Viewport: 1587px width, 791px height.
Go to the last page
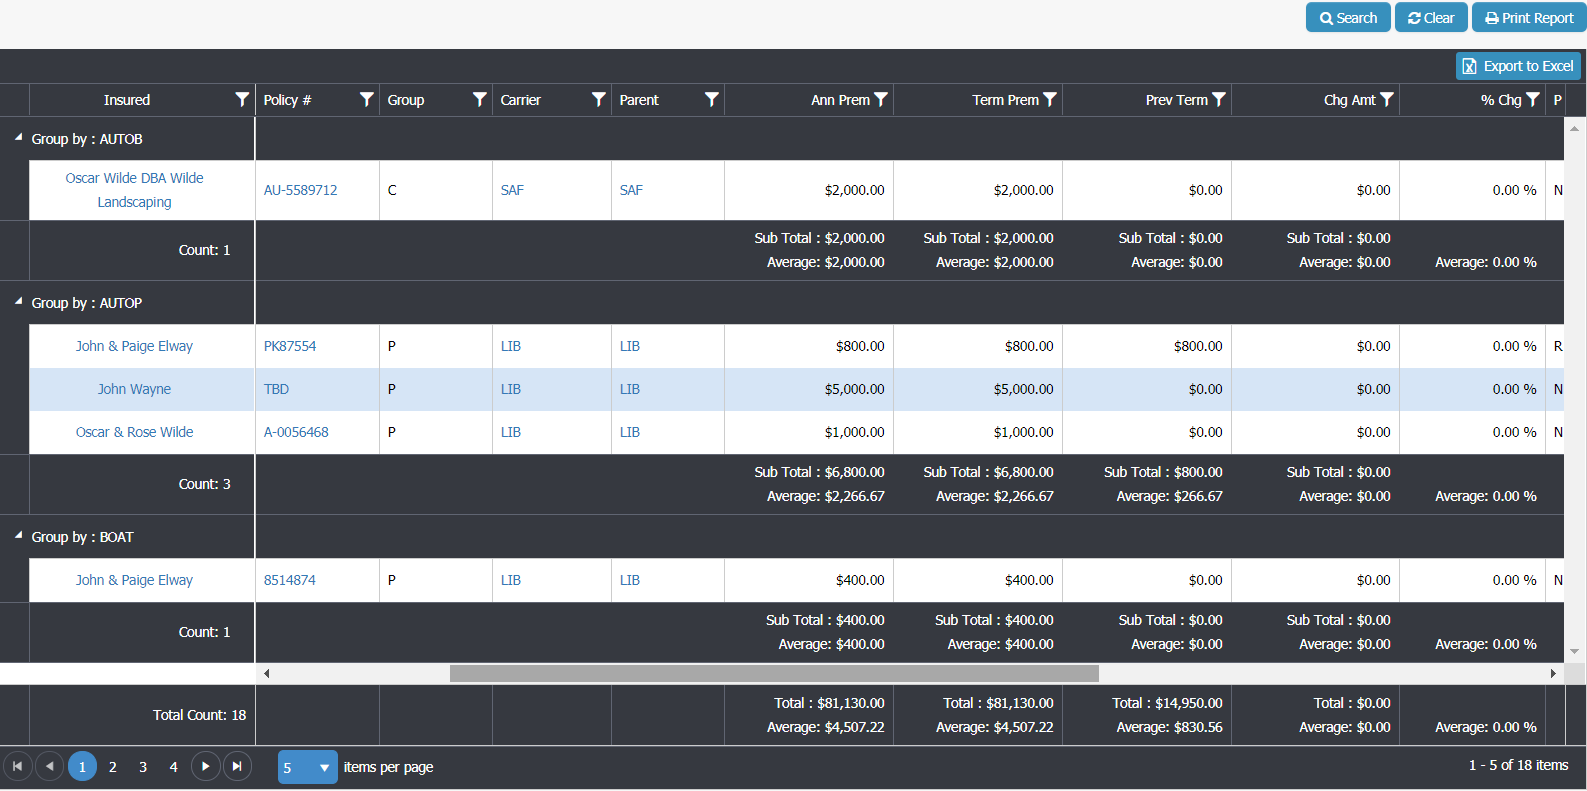pos(237,766)
